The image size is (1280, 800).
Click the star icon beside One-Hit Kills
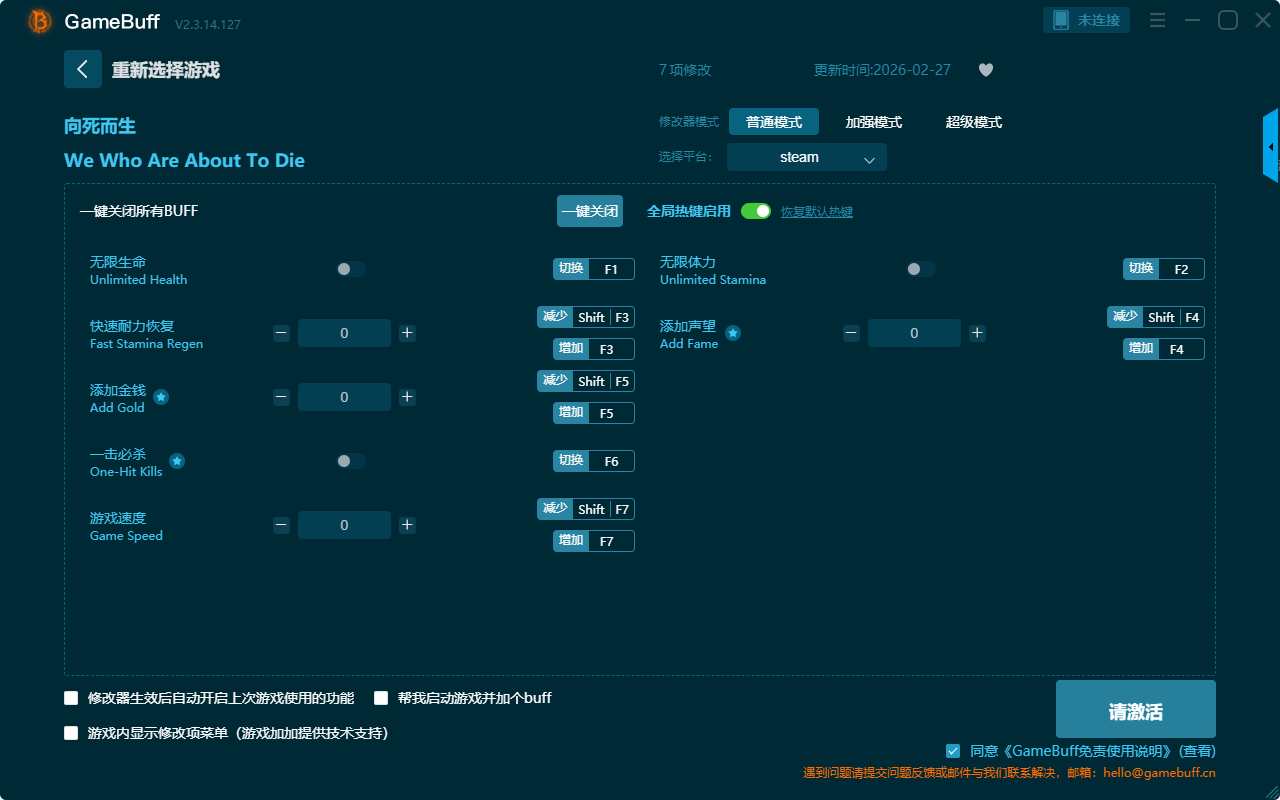pos(177,461)
